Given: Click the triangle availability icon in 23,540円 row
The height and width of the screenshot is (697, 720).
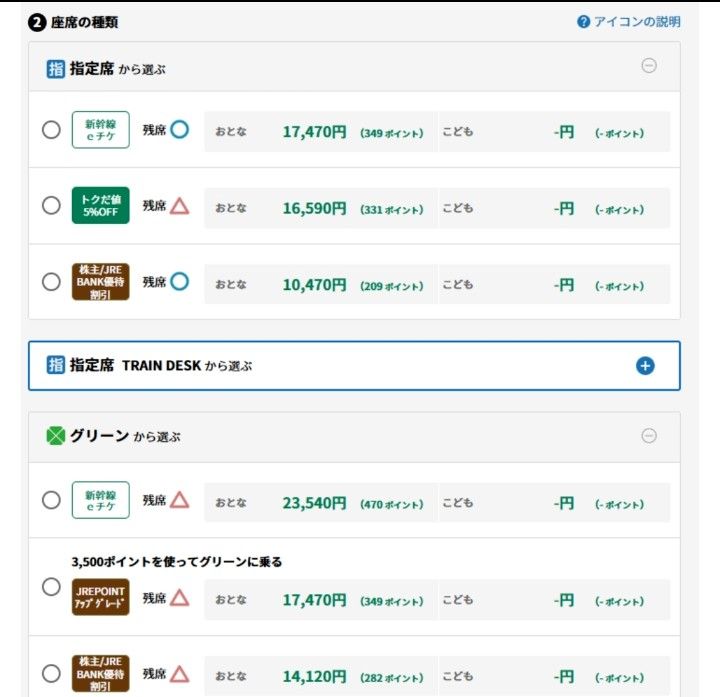Looking at the screenshot, I should click(x=180, y=500).
